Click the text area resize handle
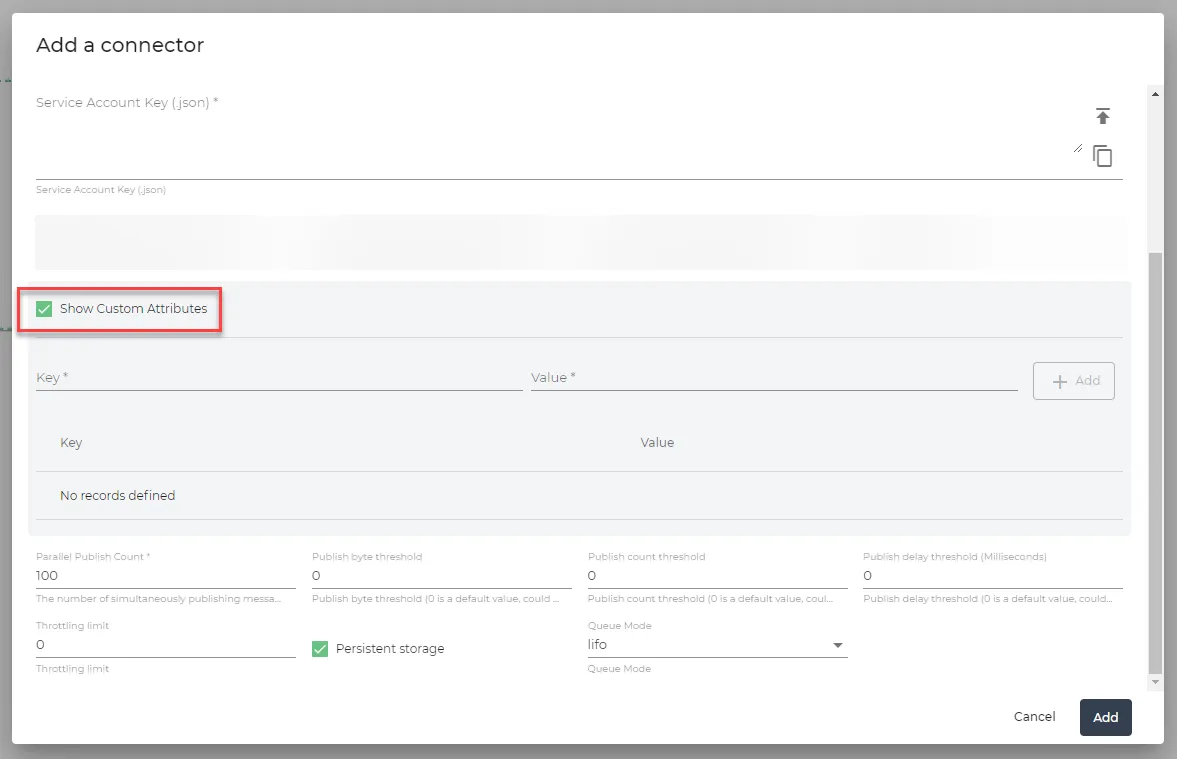Screen dimensions: 1177x759 (1078, 148)
